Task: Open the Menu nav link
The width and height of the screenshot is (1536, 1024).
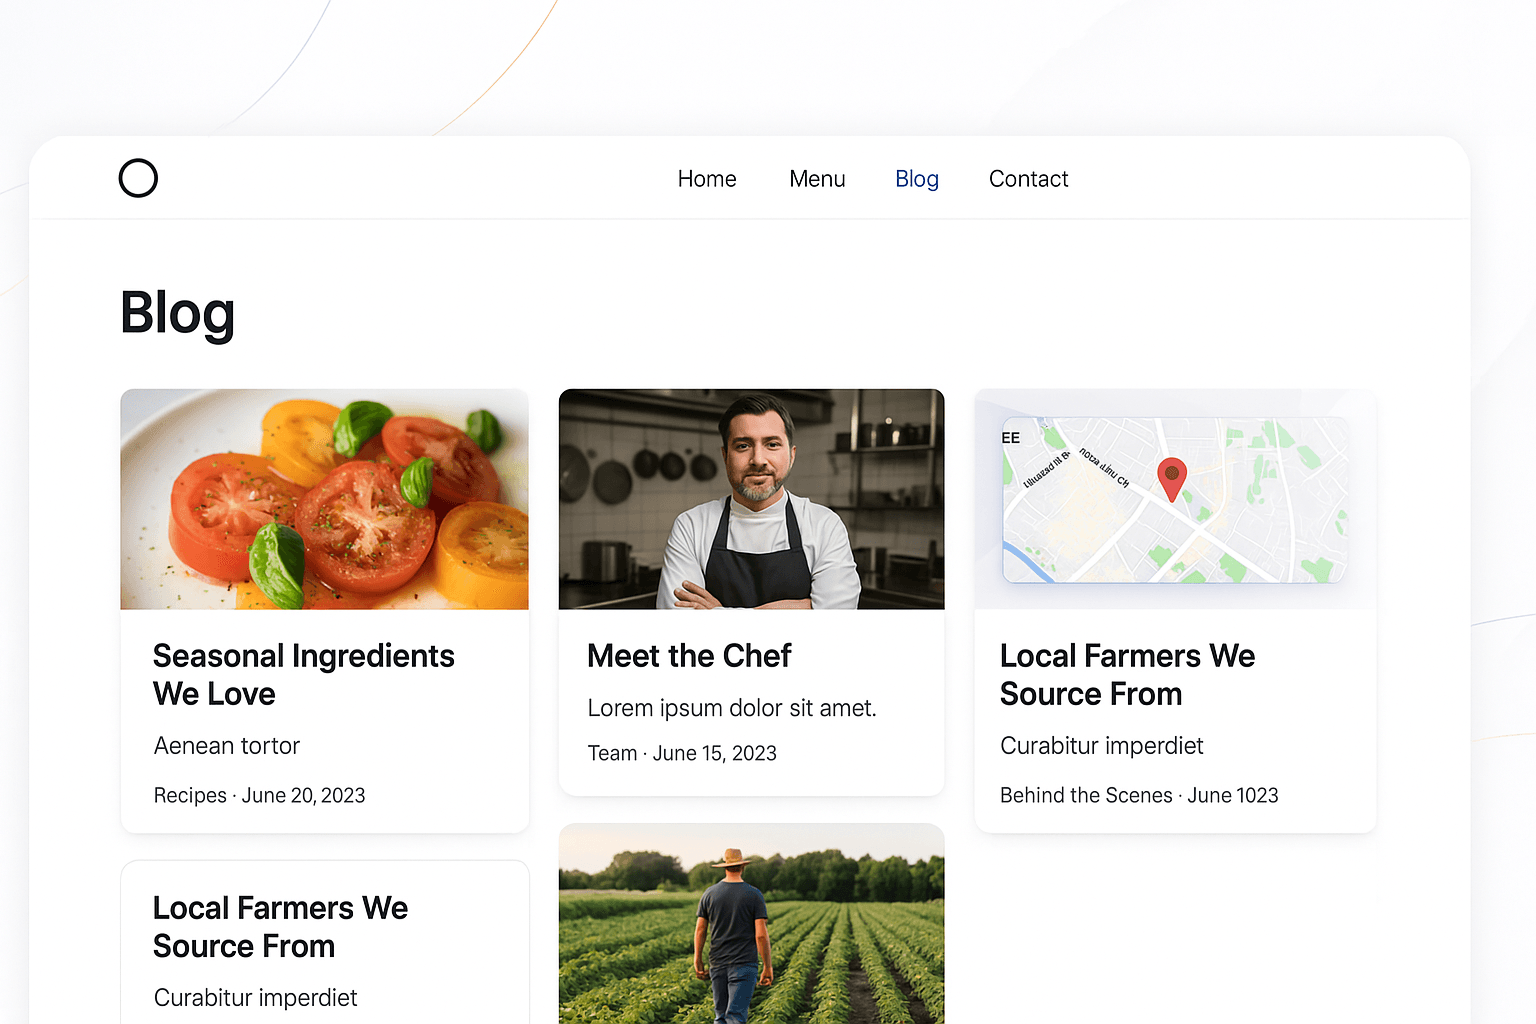Action: (817, 179)
